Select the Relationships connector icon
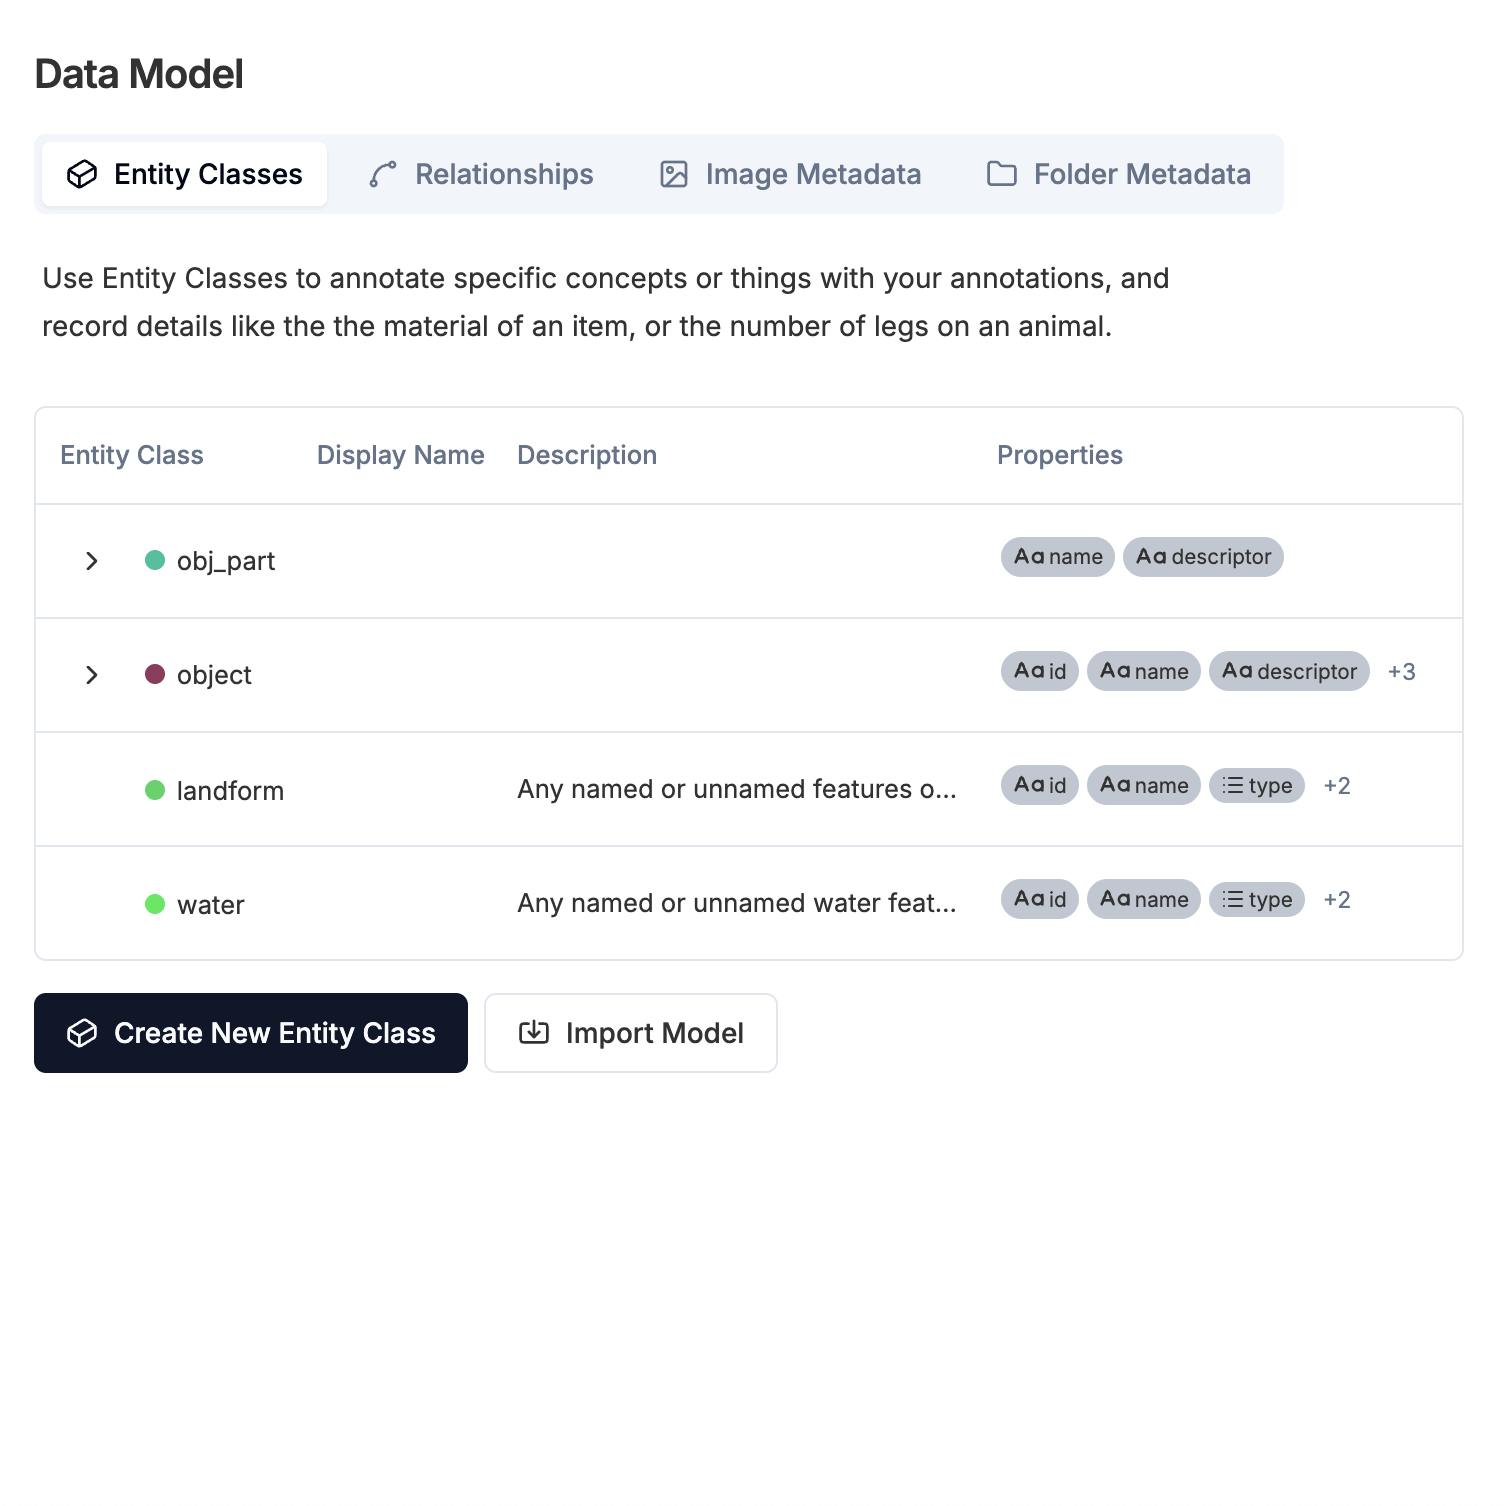1504x1506 pixels. tap(383, 174)
